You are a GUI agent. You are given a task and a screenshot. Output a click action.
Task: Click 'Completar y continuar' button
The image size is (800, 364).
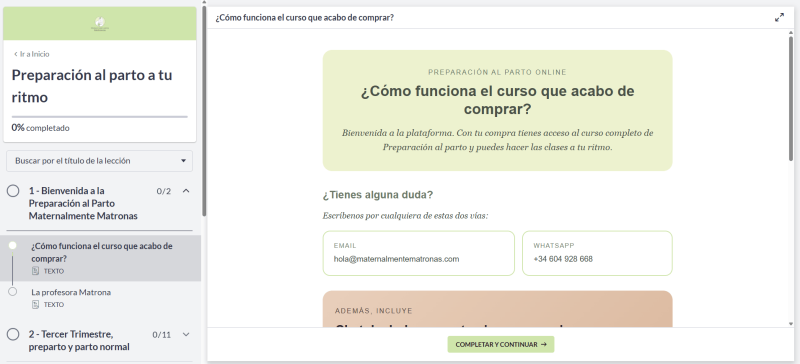coord(501,345)
